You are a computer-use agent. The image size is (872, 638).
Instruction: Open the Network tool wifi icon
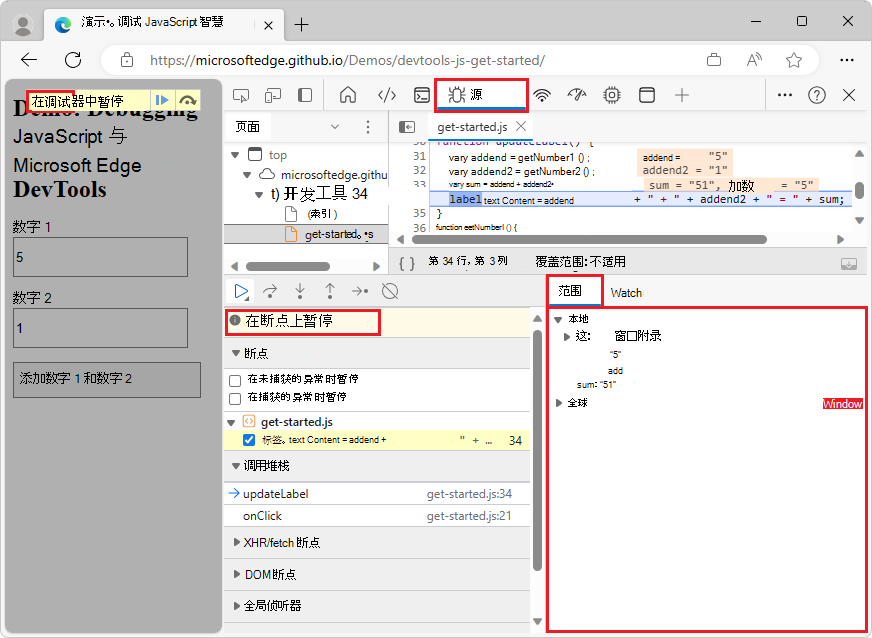pos(542,95)
